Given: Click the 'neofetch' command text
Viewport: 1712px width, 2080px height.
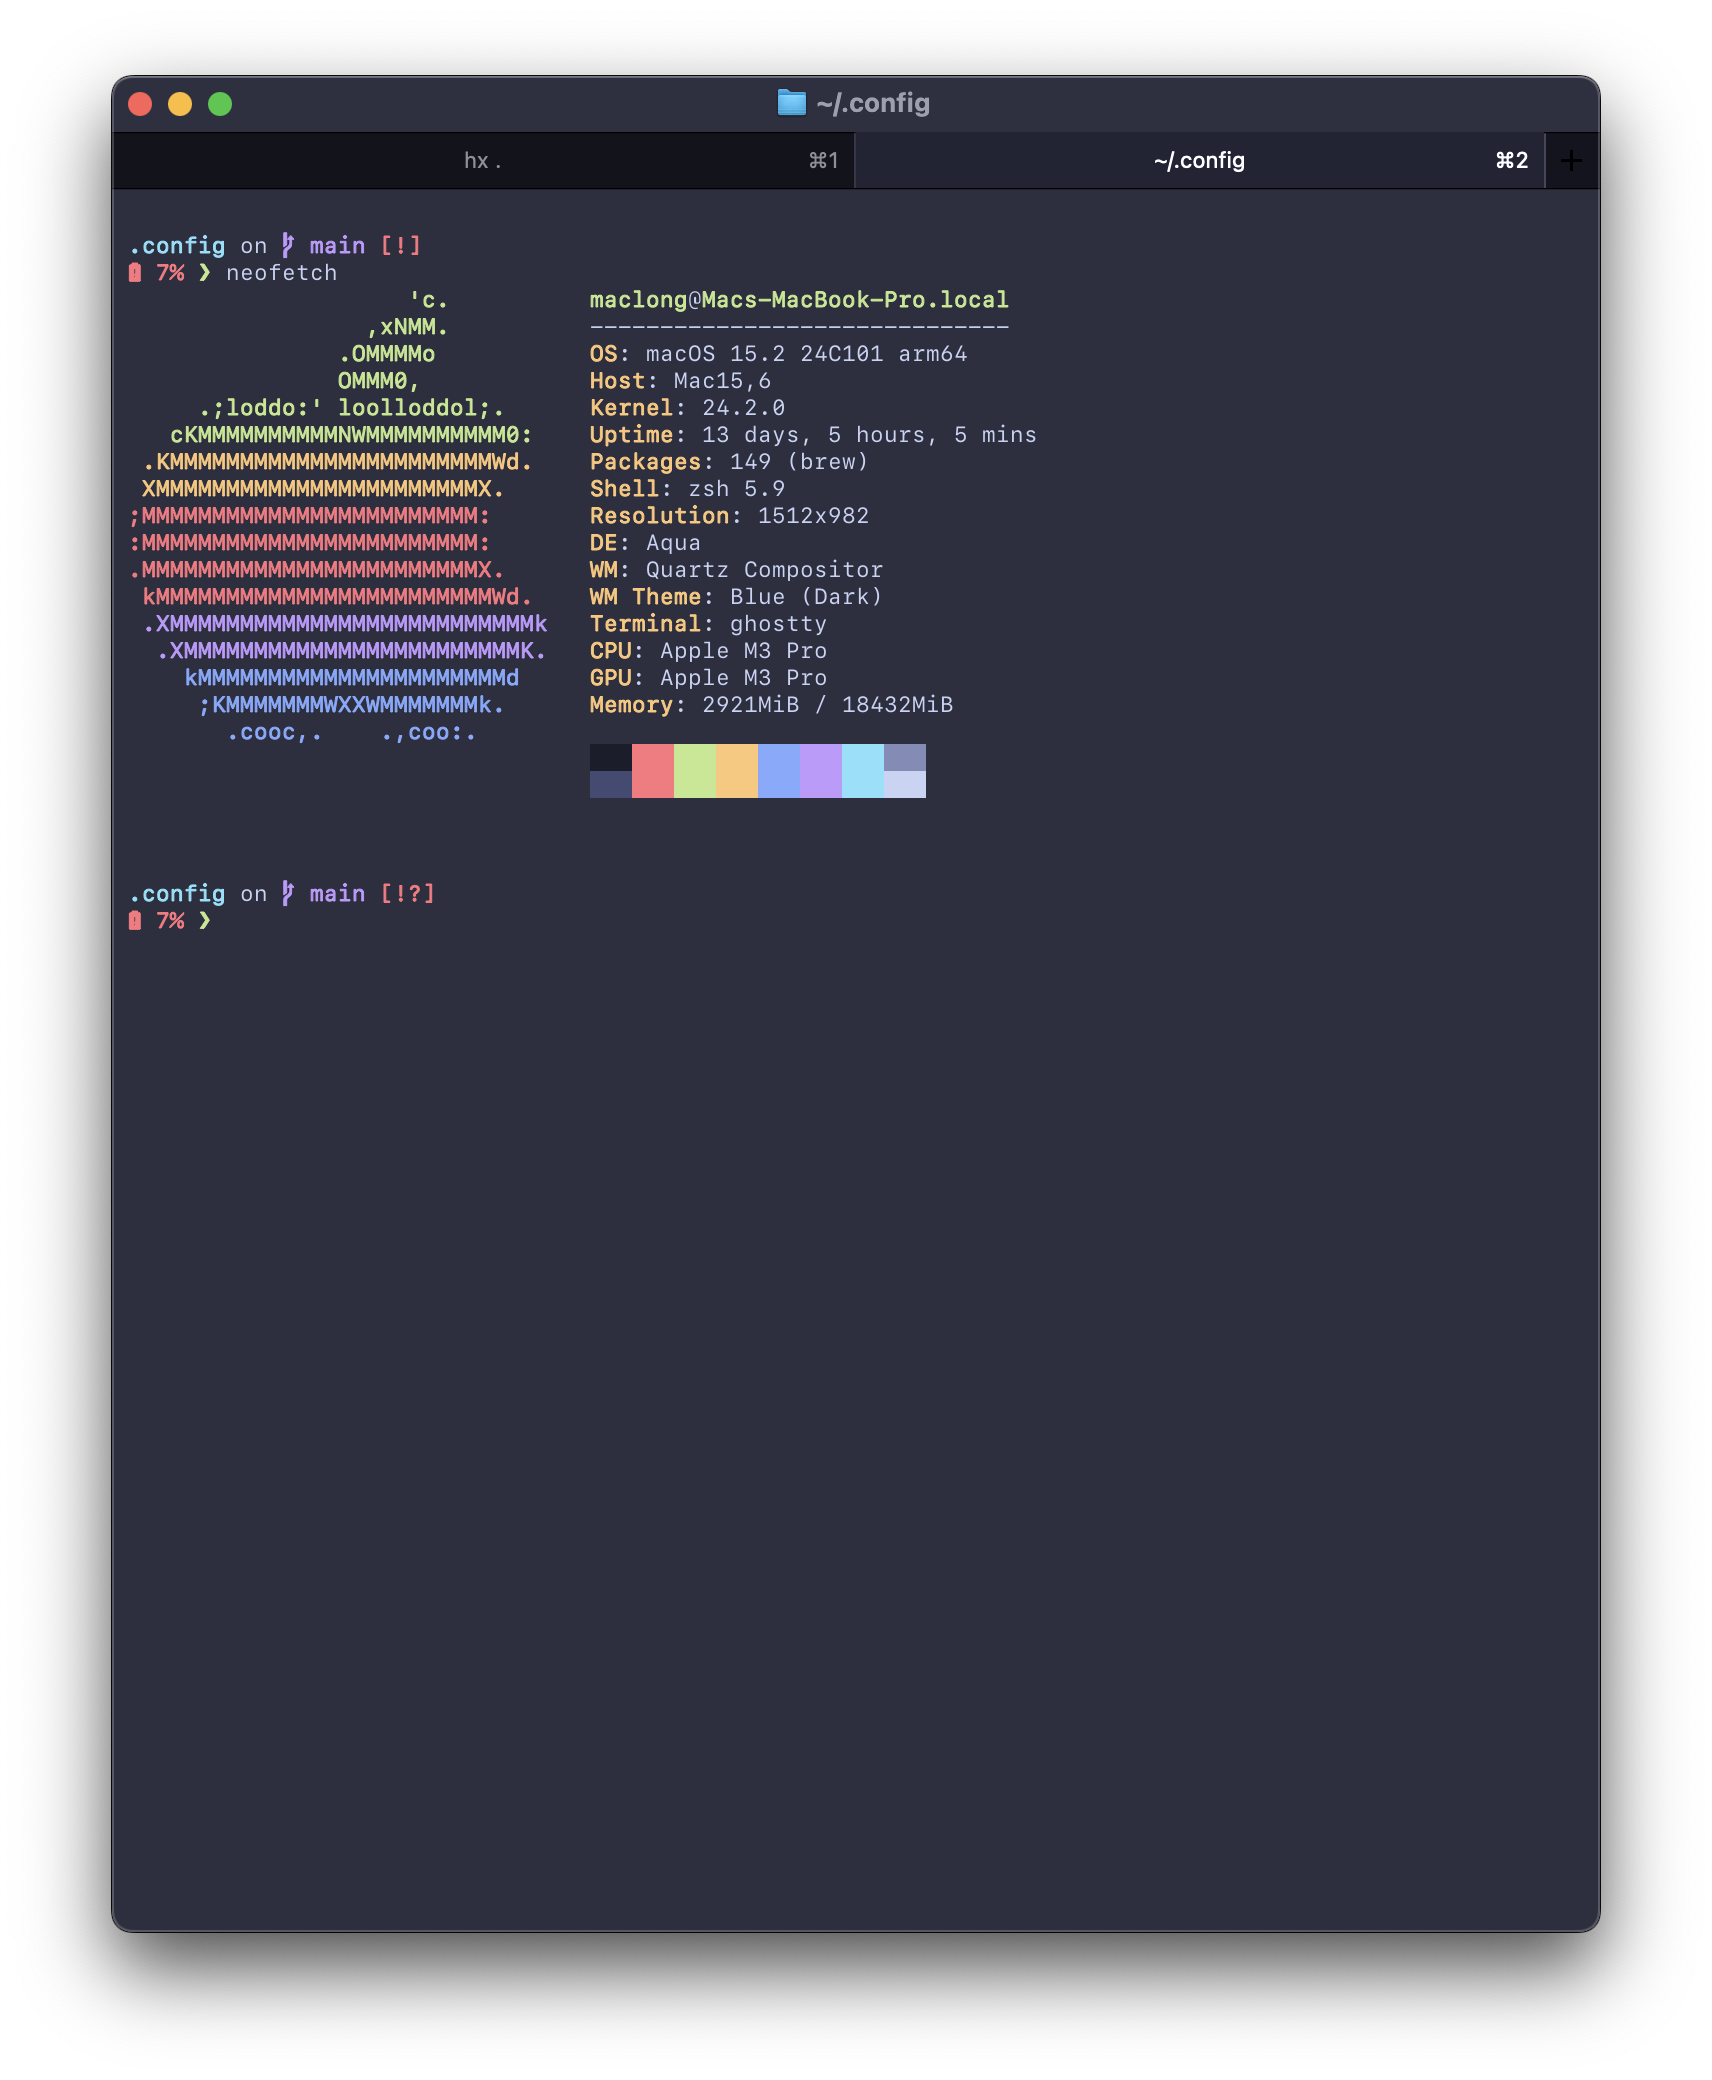Looking at the screenshot, I should (281, 273).
